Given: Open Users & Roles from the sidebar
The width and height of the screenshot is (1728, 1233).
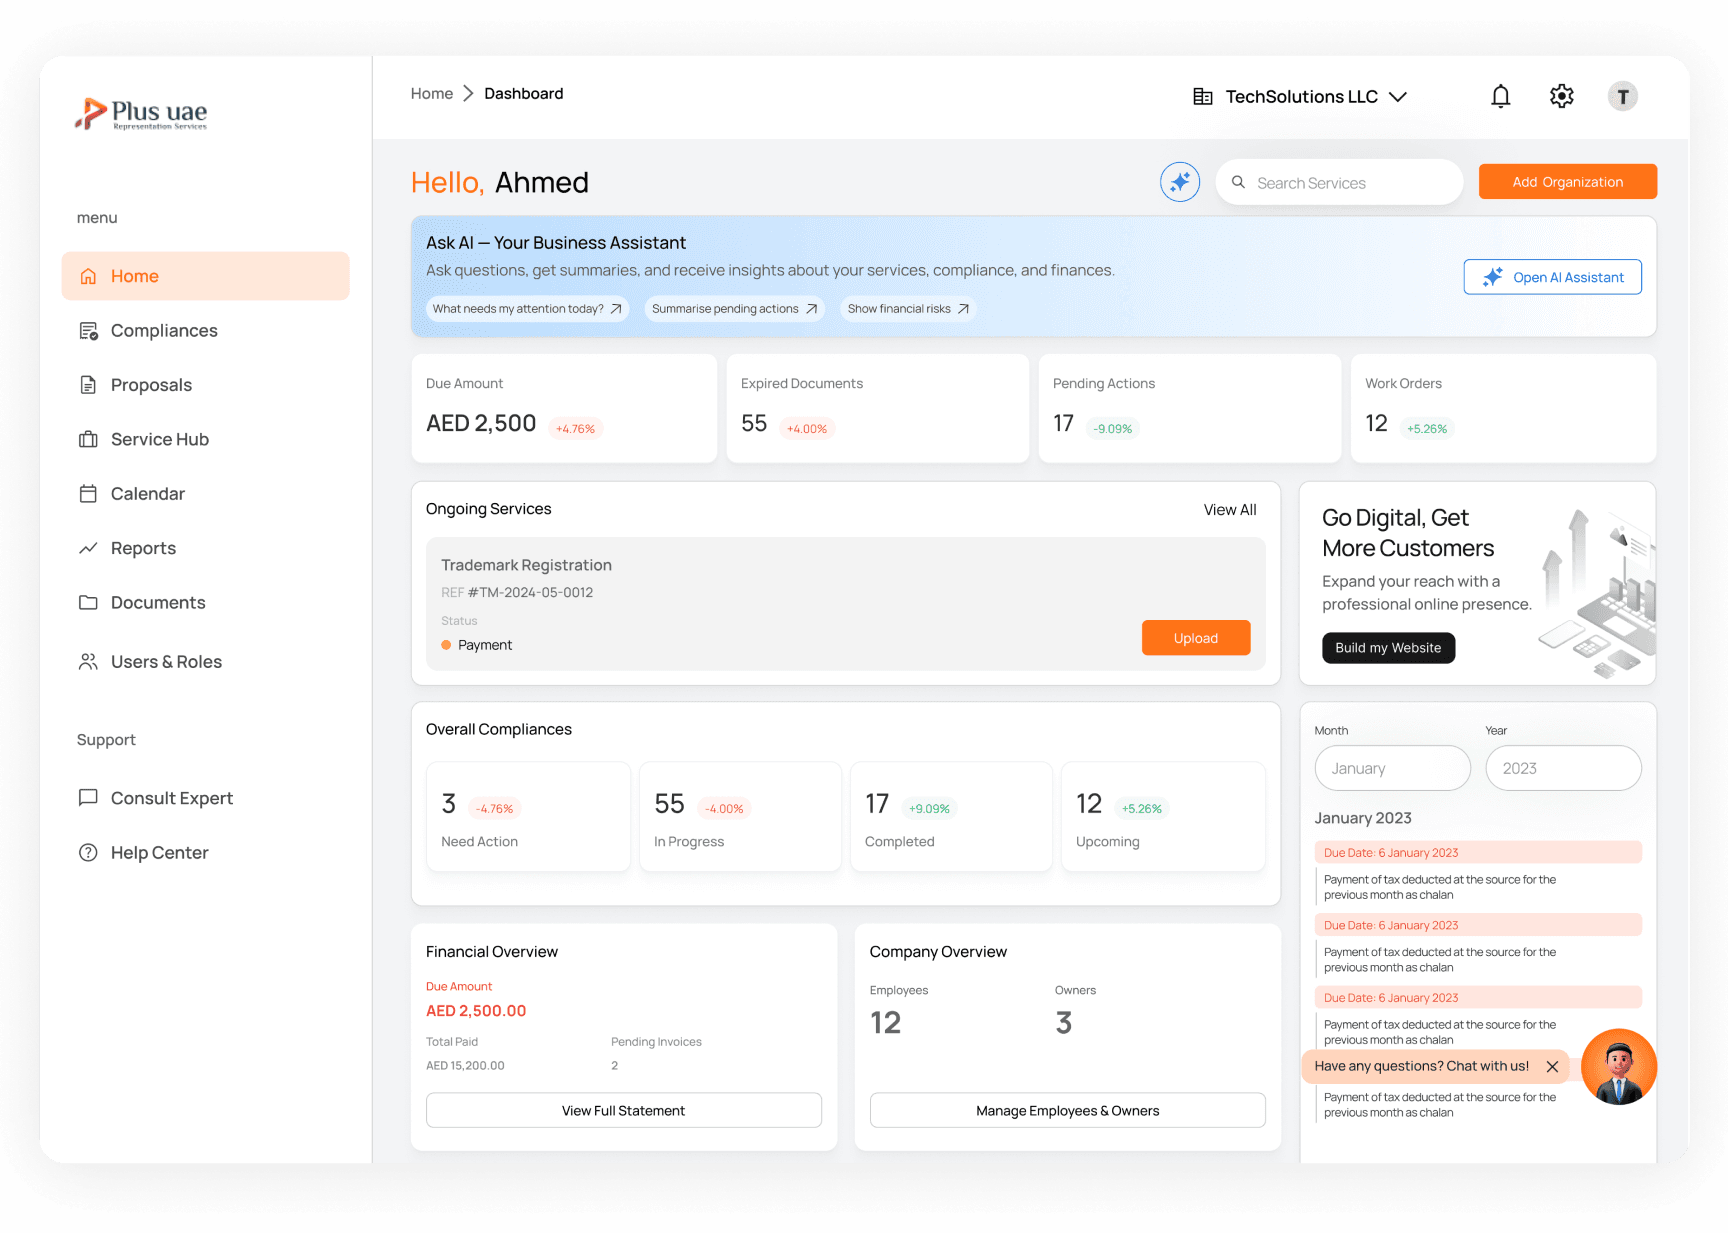Looking at the screenshot, I should pyautogui.click(x=166, y=661).
